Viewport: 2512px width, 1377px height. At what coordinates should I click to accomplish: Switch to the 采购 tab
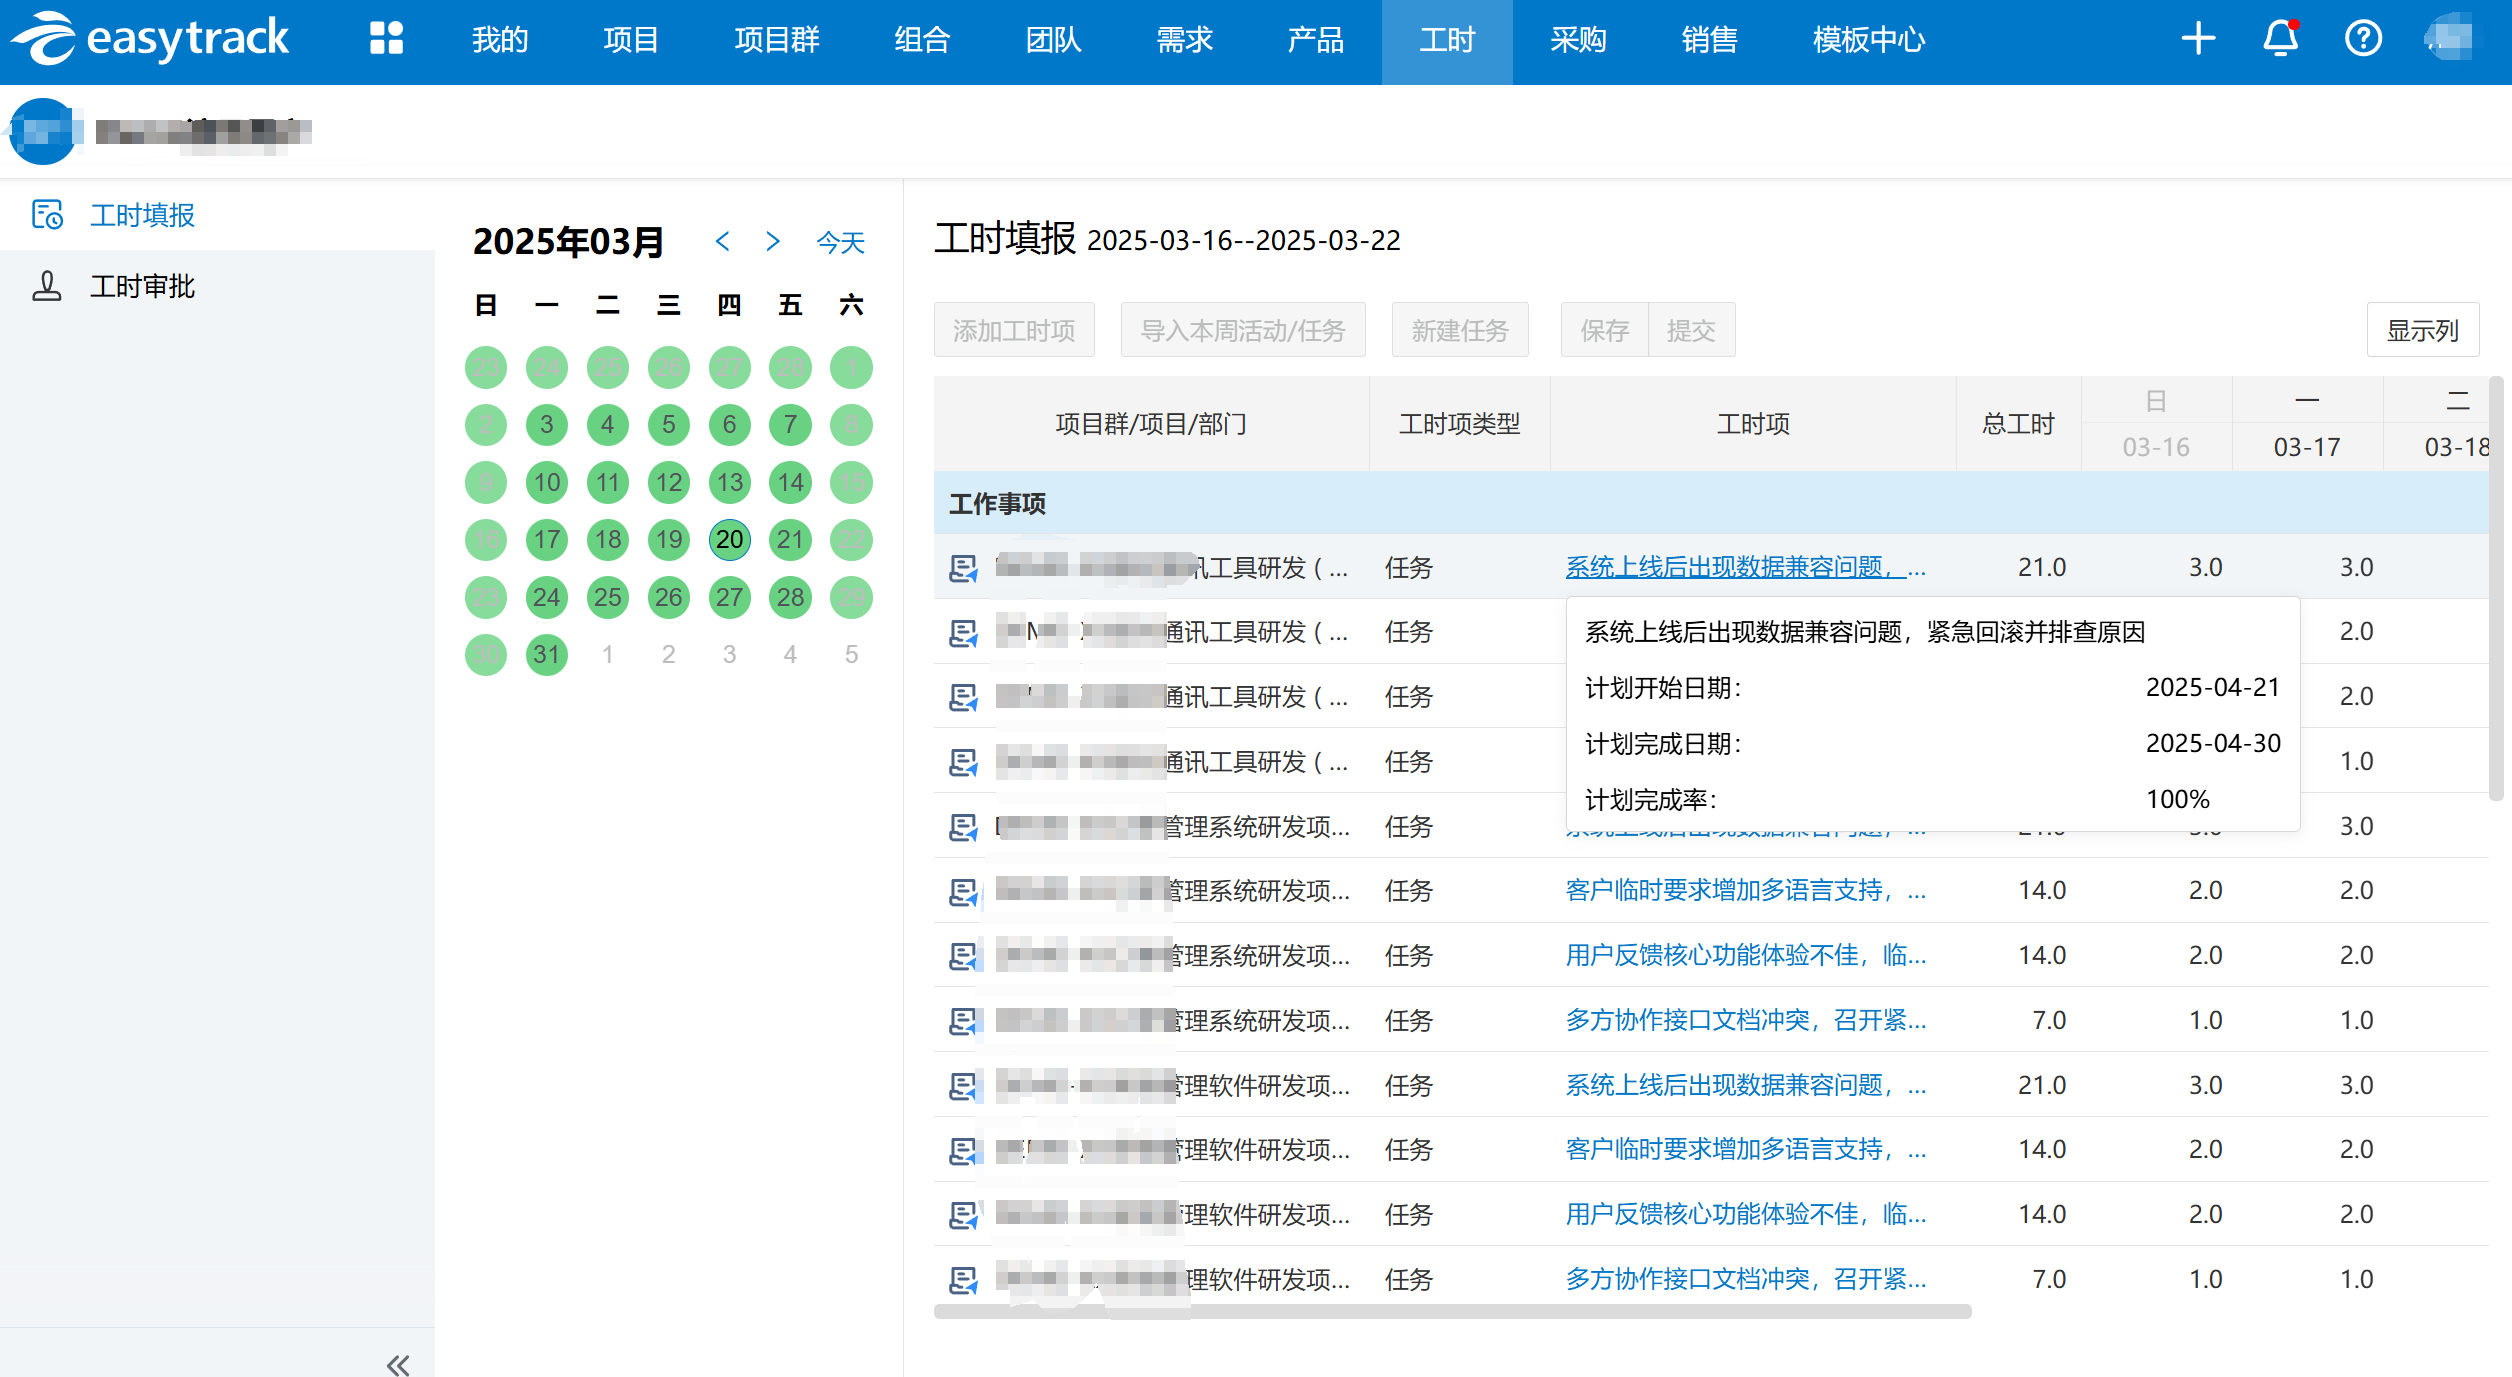coord(1578,40)
